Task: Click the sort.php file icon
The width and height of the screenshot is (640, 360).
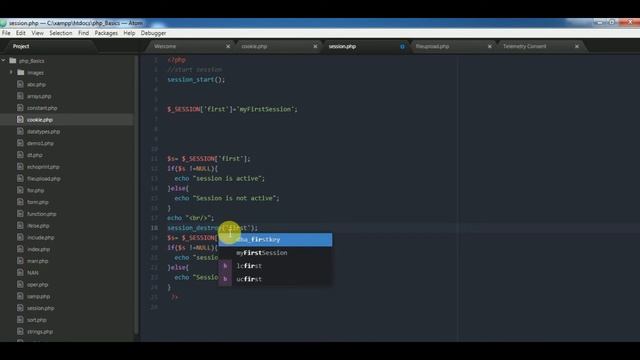Action: pyautogui.click(x=20, y=320)
